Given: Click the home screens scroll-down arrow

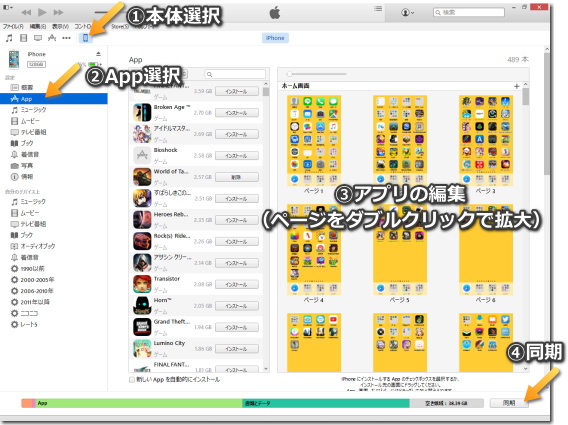Looking at the screenshot, I should tap(526, 369).
